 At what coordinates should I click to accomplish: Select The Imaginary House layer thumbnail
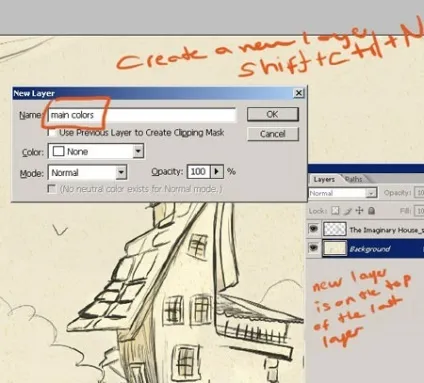point(335,229)
